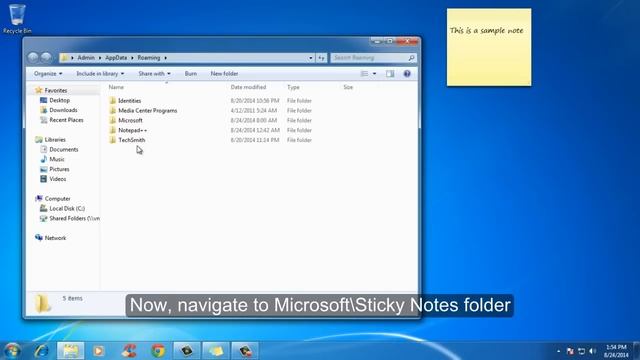
Task: Go back with Explorer back arrow
Action: click(33, 58)
